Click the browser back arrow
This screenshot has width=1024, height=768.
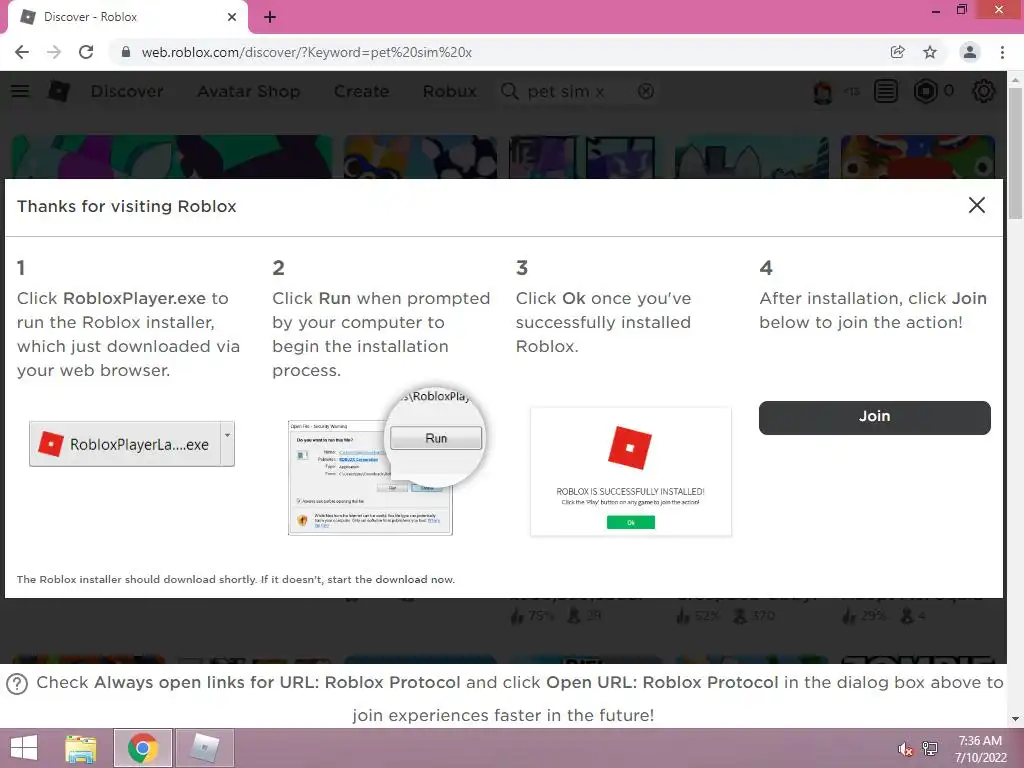click(x=22, y=52)
